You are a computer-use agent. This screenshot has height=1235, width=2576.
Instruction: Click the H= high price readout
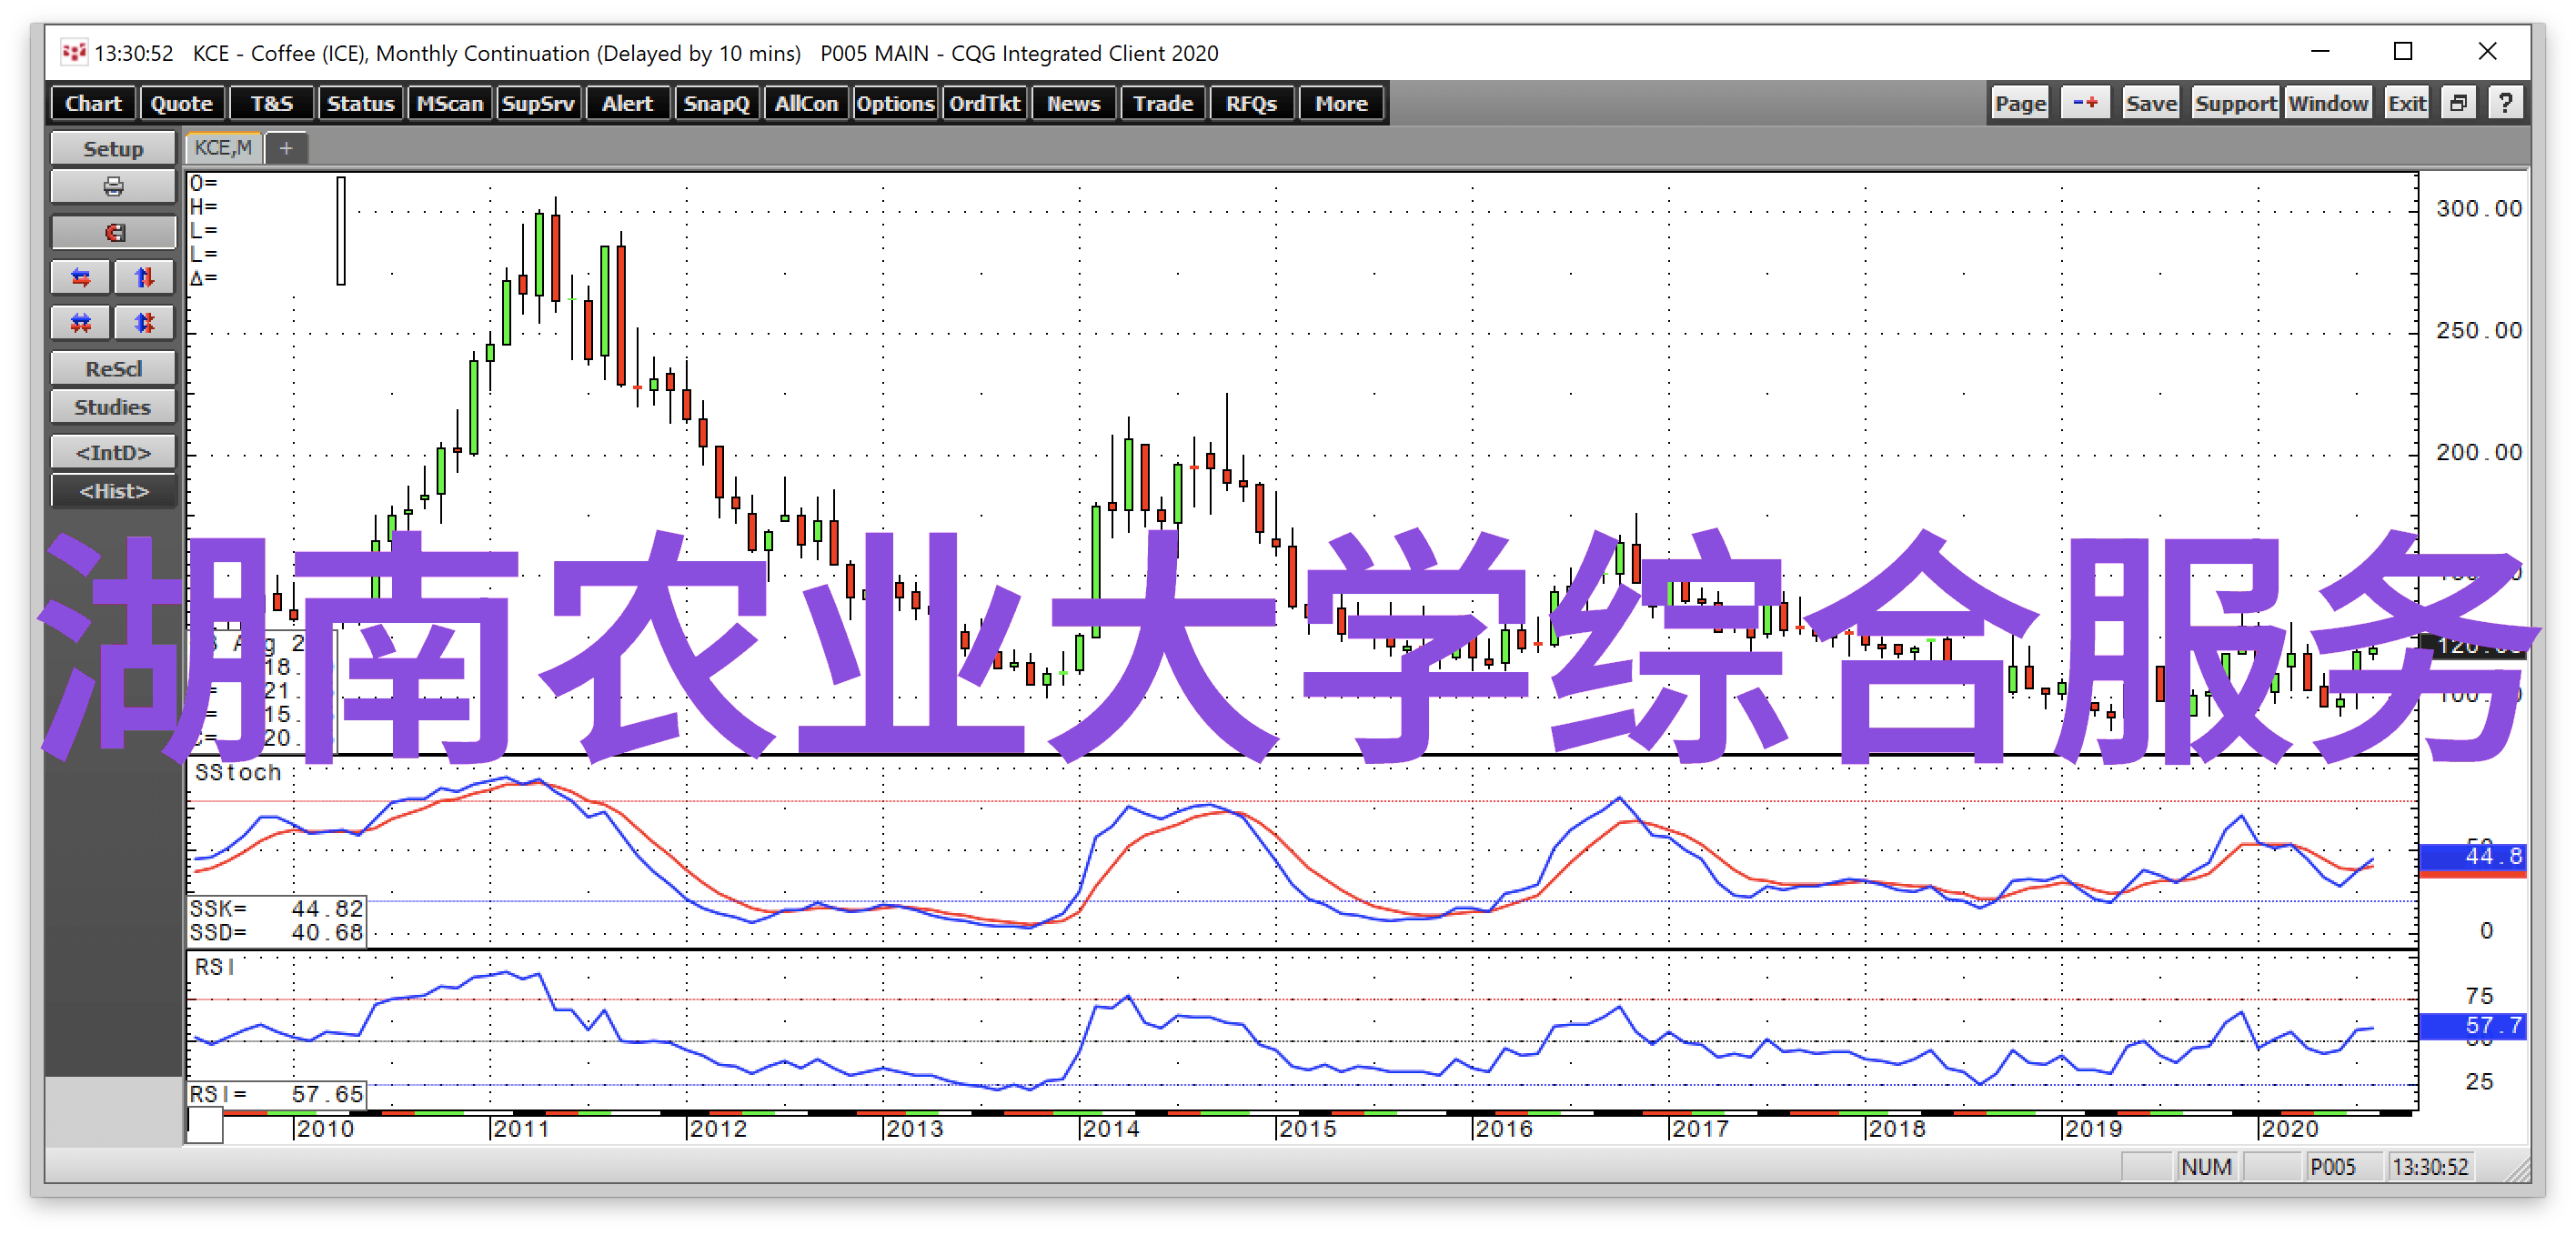pos(204,207)
